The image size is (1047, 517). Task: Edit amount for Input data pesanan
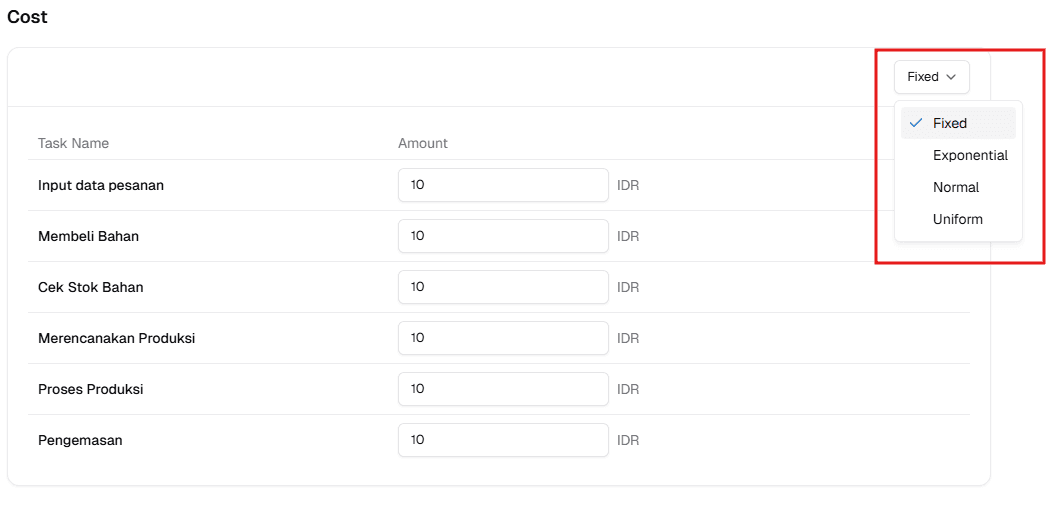(x=503, y=185)
